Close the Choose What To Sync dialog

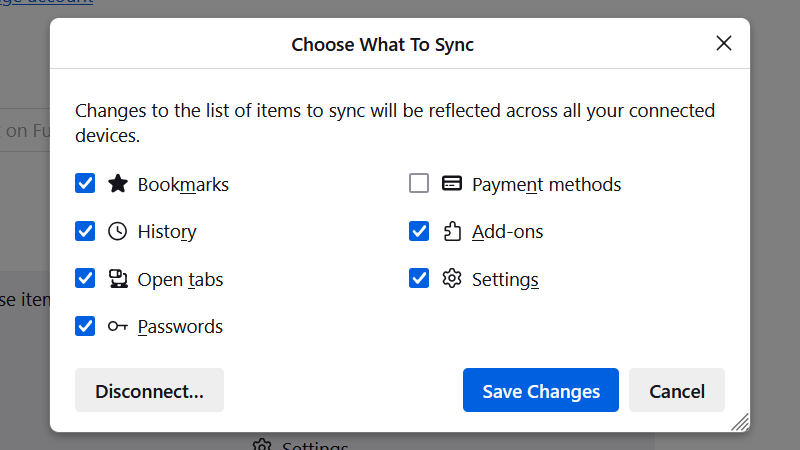pyautogui.click(x=724, y=43)
